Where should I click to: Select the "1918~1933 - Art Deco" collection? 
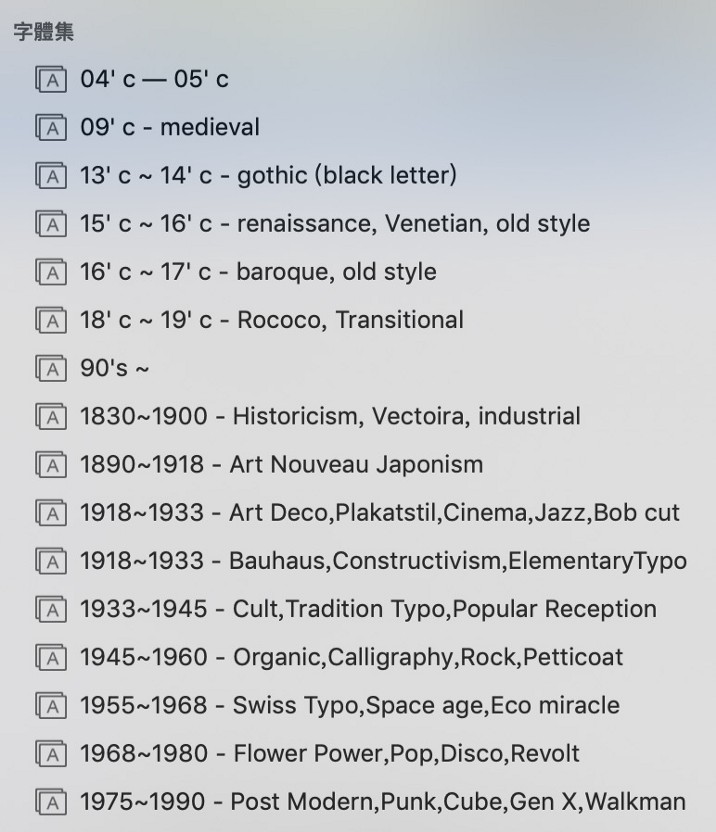[379, 513]
